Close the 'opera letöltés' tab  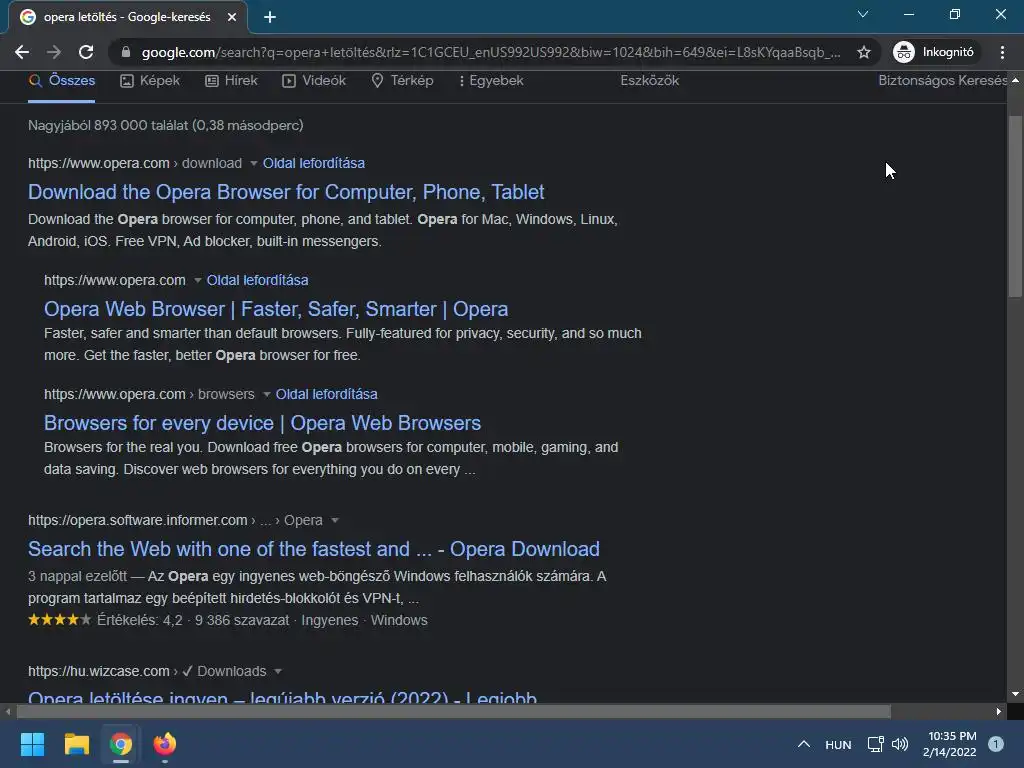(232, 17)
